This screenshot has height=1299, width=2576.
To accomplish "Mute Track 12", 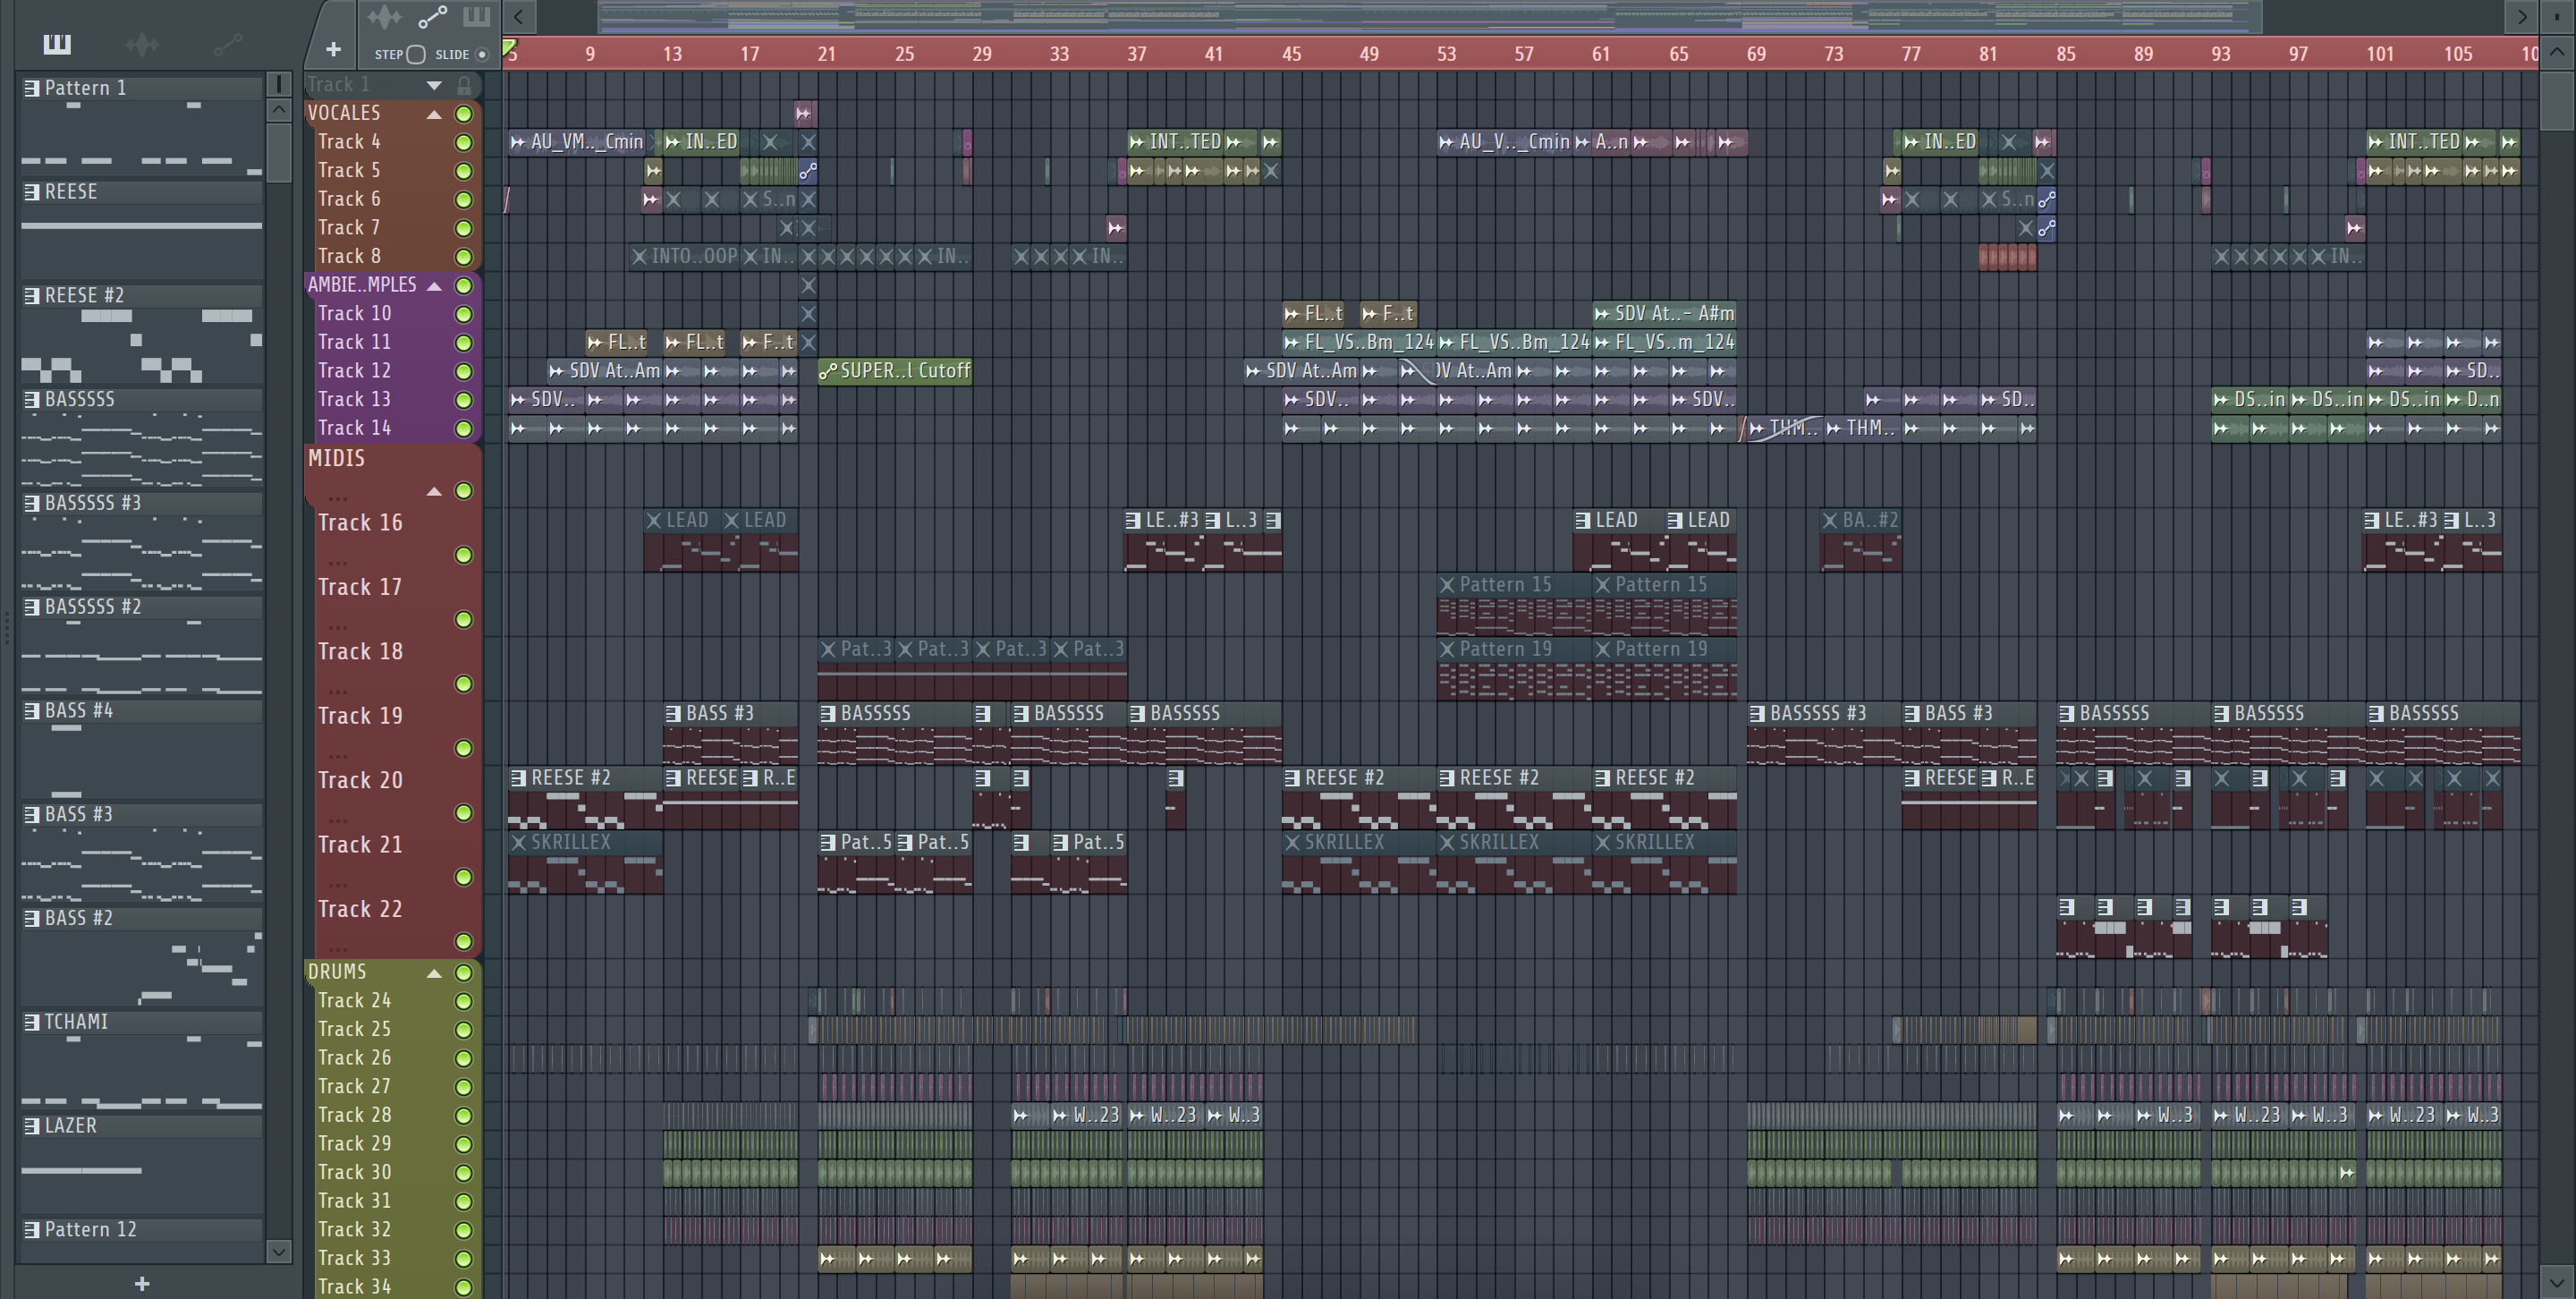I will pos(464,372).
